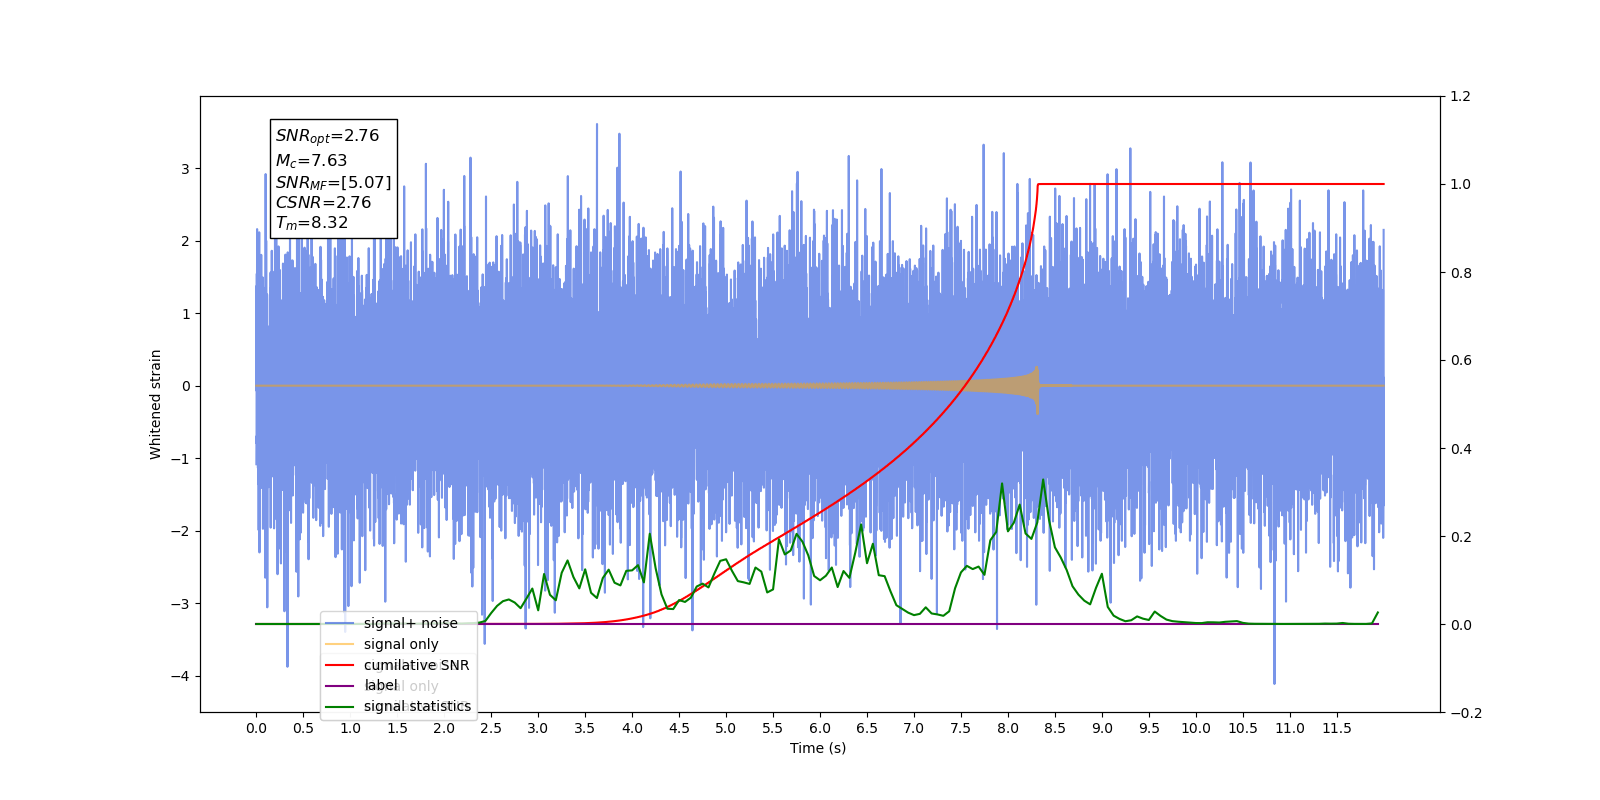The image size is (1600, 800).
Task: Click the 11.5 tick on the time axis
Action: coord(1337,728)
